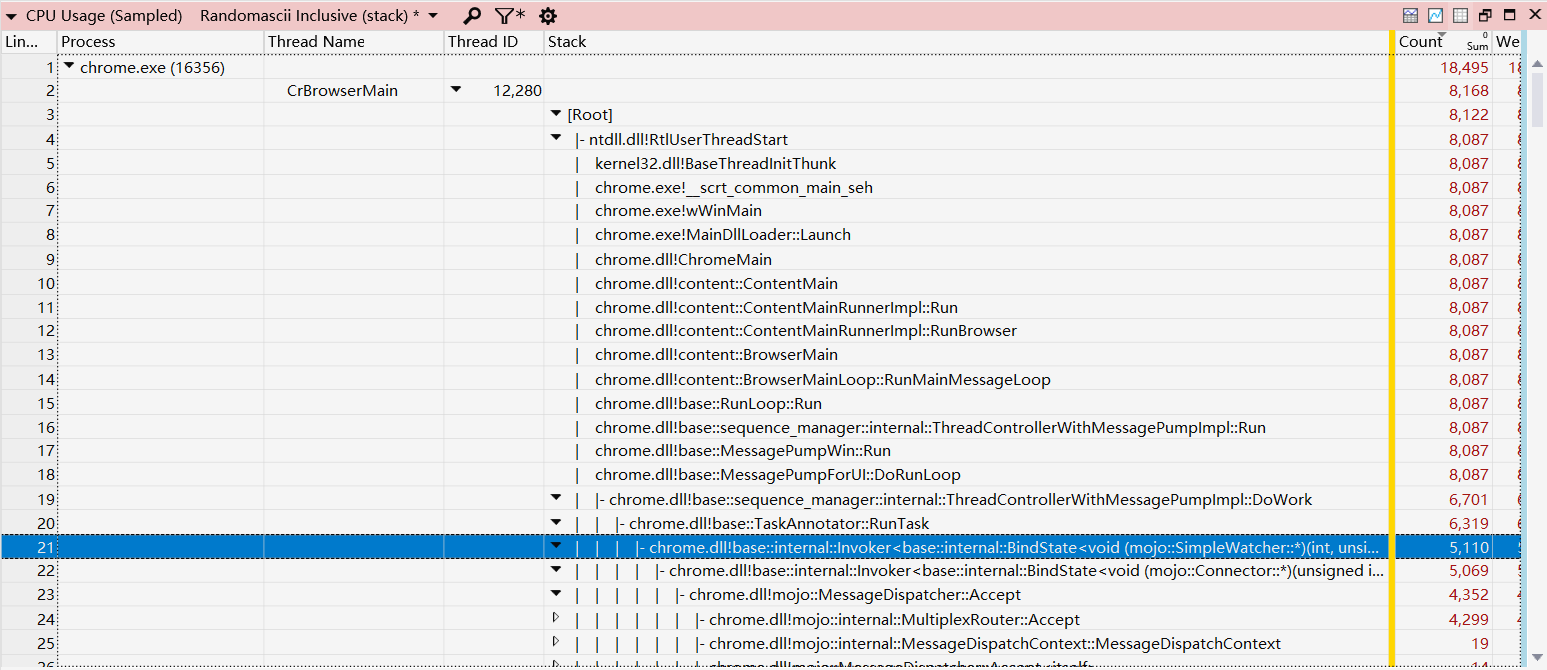Select the content::BrowserMain row
1547x670 pixels.
tap(760, 355)
